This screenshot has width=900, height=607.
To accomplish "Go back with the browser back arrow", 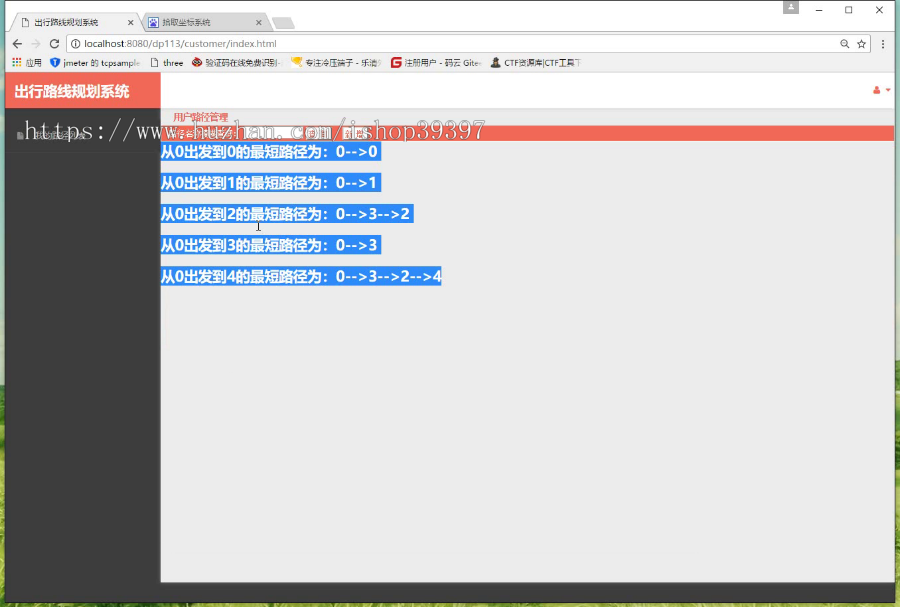I will point(17,44).
